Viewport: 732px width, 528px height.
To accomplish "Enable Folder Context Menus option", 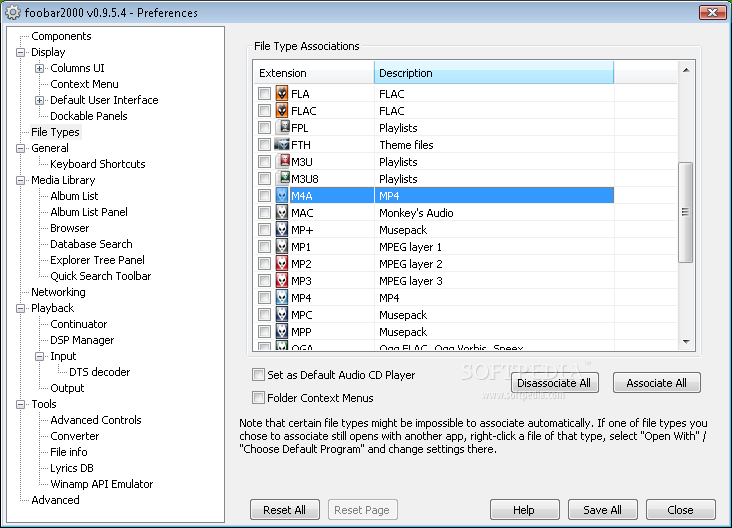I will pyautogui.click(x=258, y=398).
